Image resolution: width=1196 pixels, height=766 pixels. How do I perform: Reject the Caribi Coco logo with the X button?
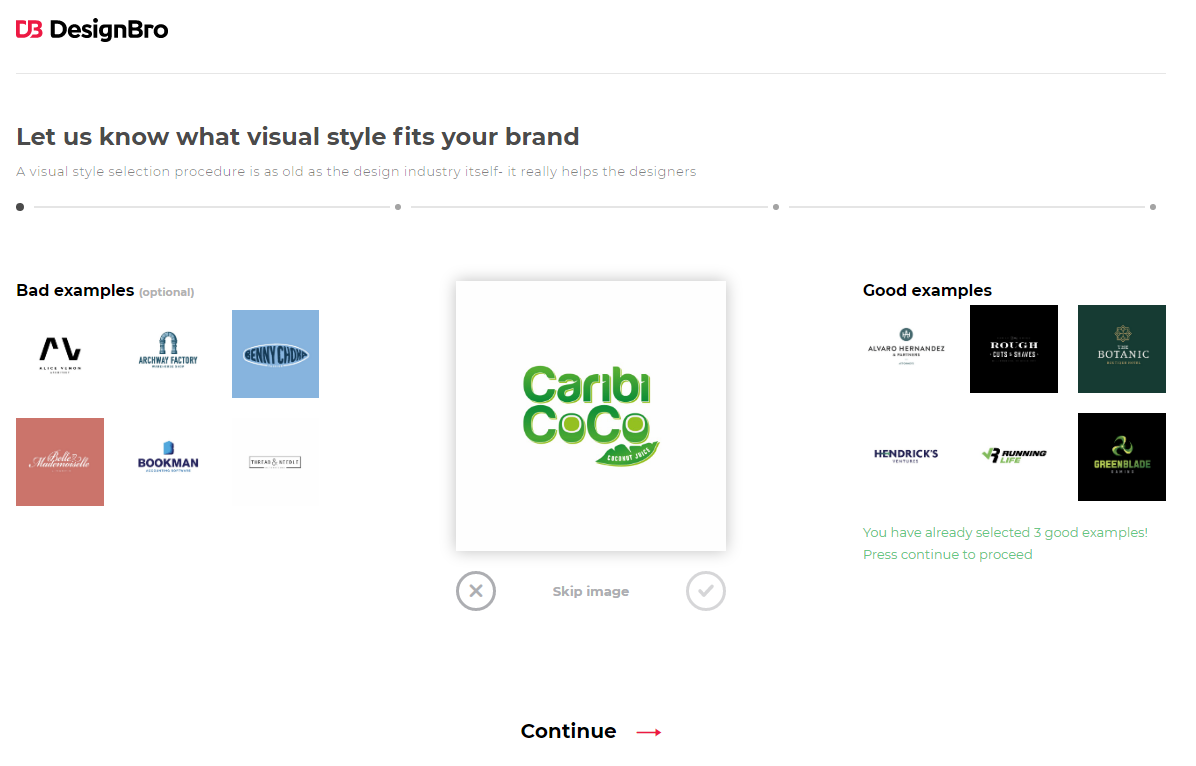click(x=476, y=591)
